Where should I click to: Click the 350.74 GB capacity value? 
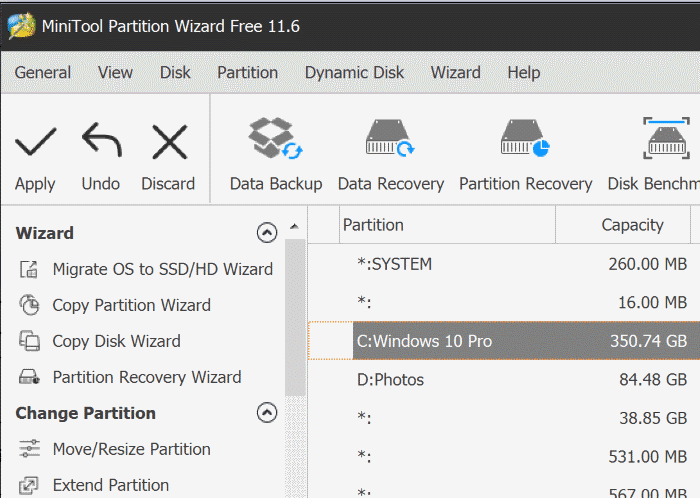pos(648,341)
